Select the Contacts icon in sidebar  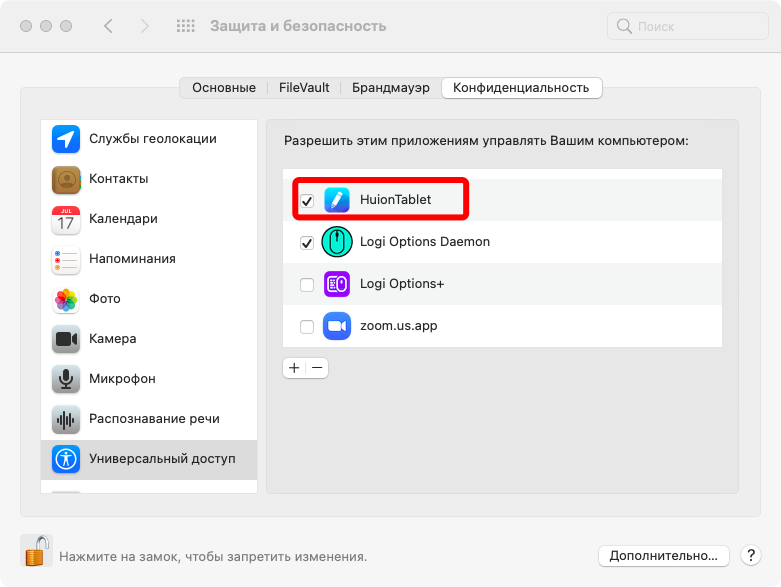[x=66, y=179]
